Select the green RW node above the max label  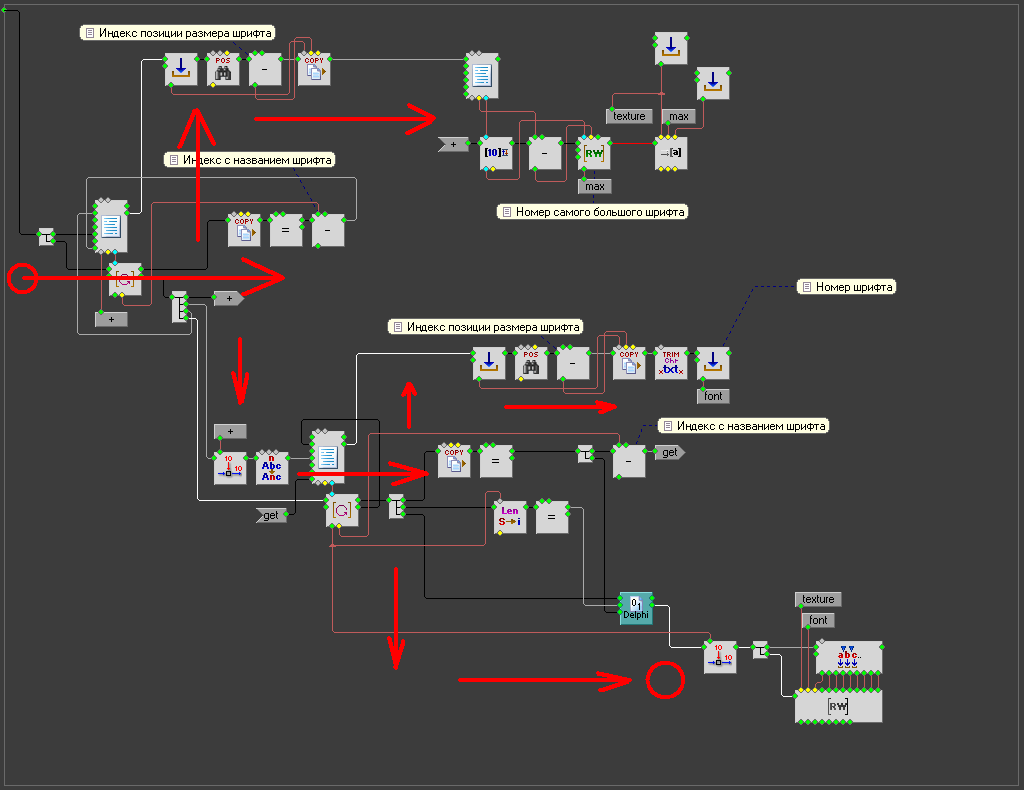[594, 153]
